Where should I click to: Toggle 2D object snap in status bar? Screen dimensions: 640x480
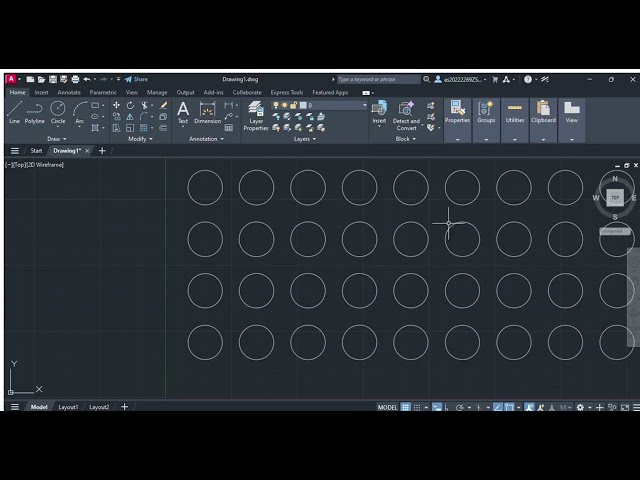click(x=509, y=407)
